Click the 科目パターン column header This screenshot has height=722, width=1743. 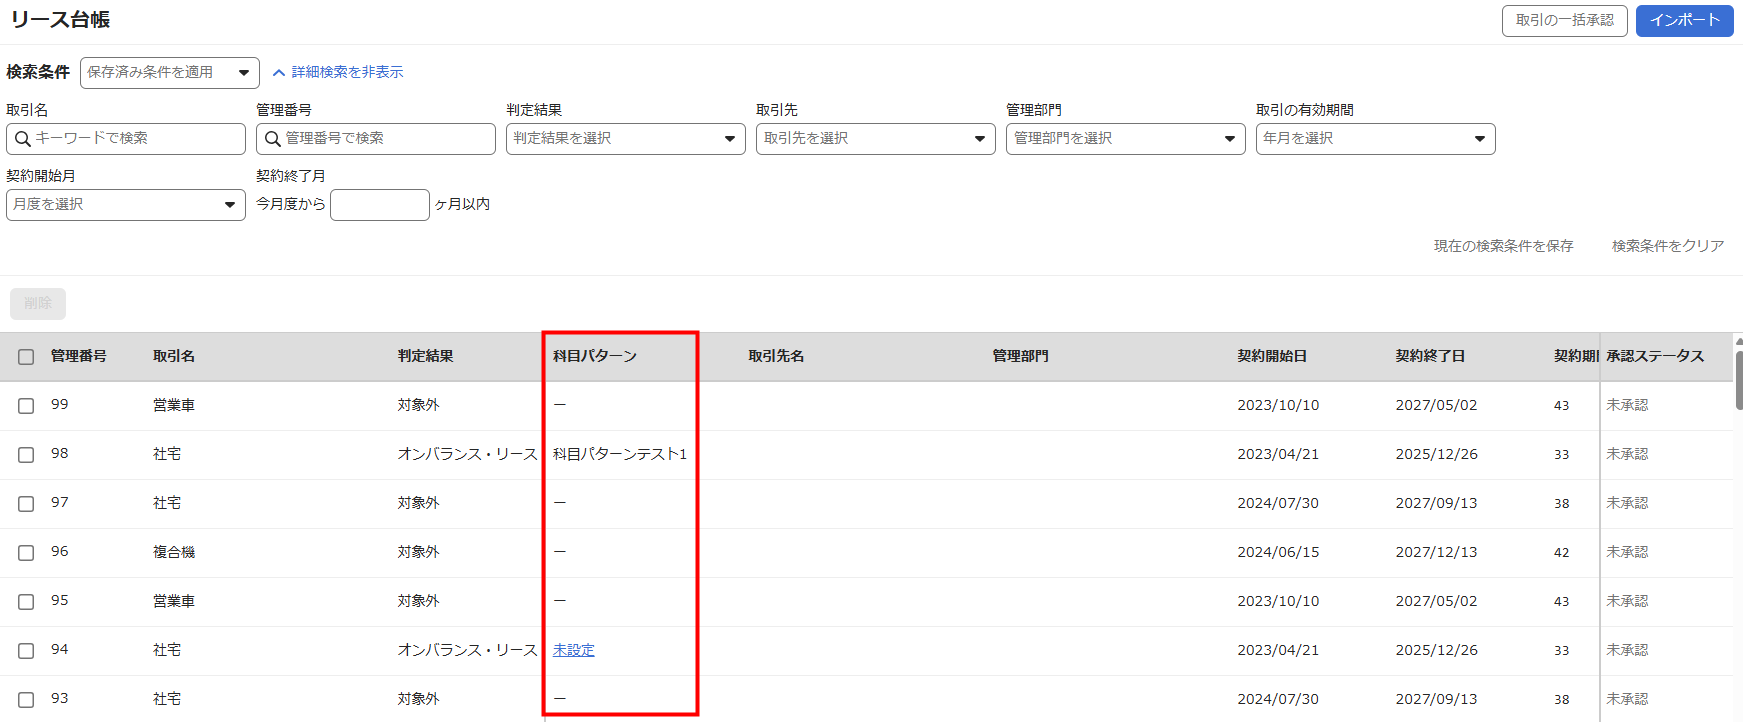(x=595, y=357)
